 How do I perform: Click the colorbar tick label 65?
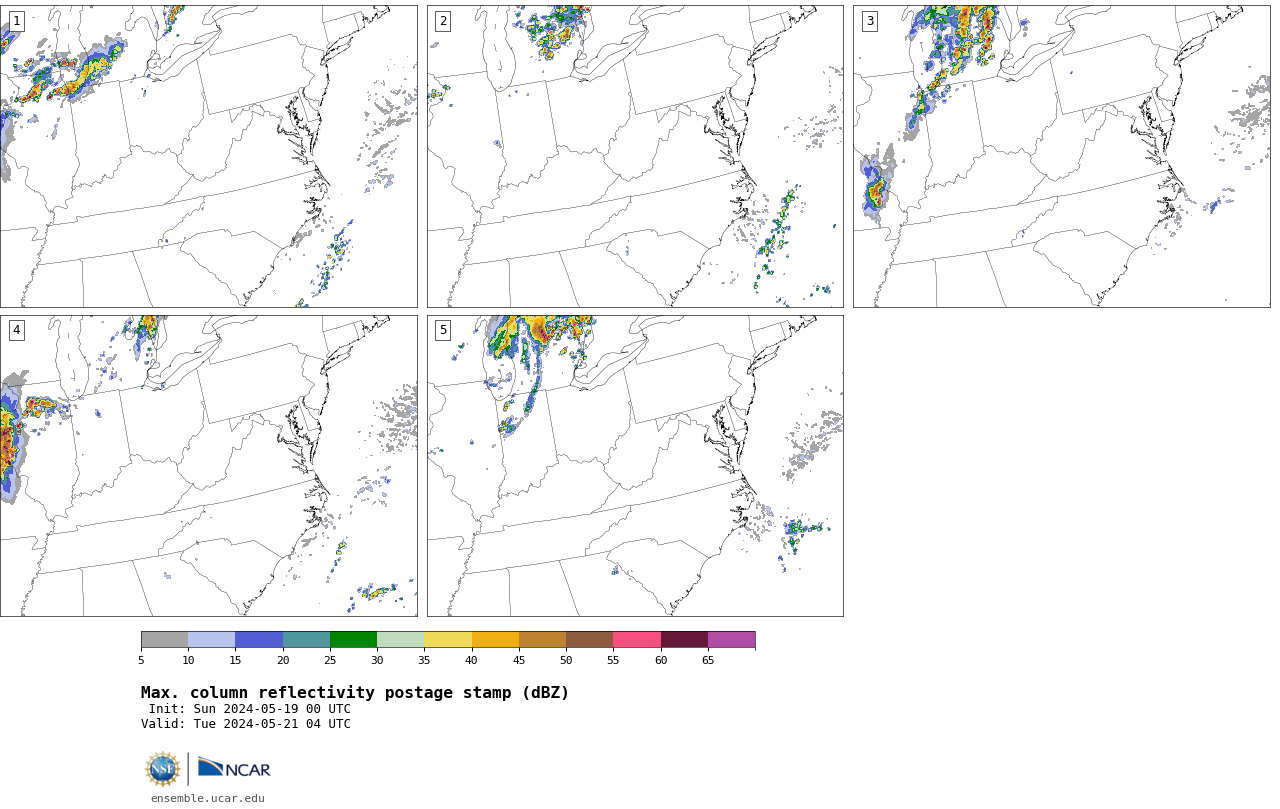[x=708, y=660]
